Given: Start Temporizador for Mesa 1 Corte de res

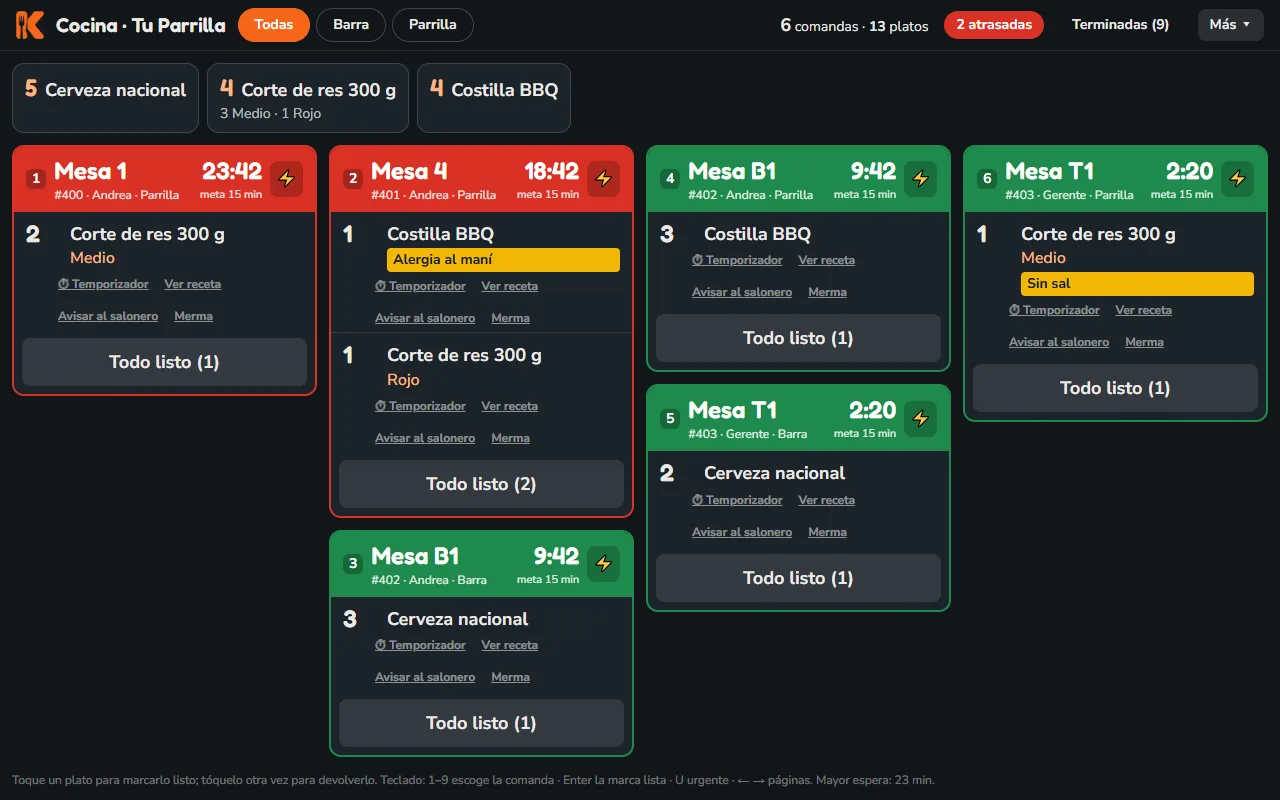Looking at the screenshot, I should [x=103, y=284].
